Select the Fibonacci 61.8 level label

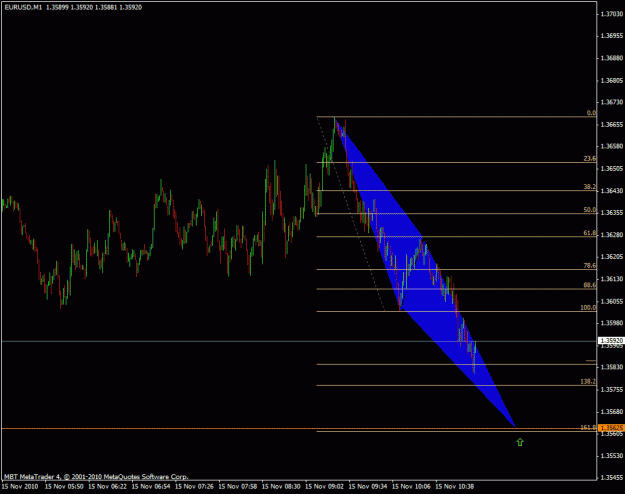590,233
